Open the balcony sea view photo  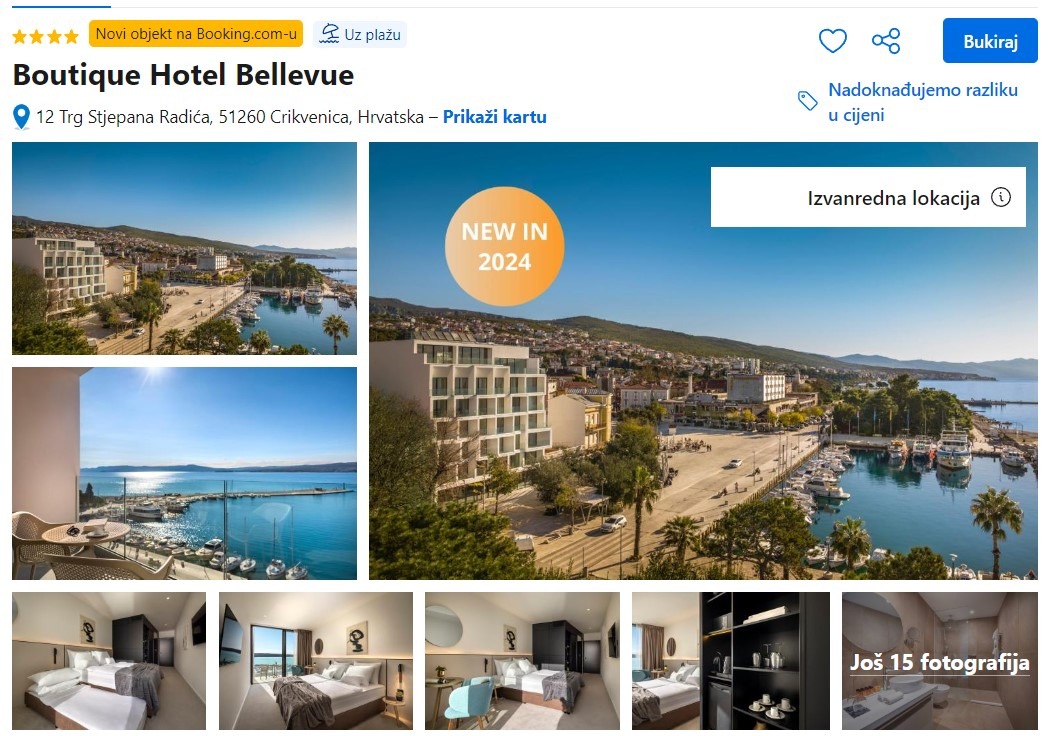pos(184,473)
